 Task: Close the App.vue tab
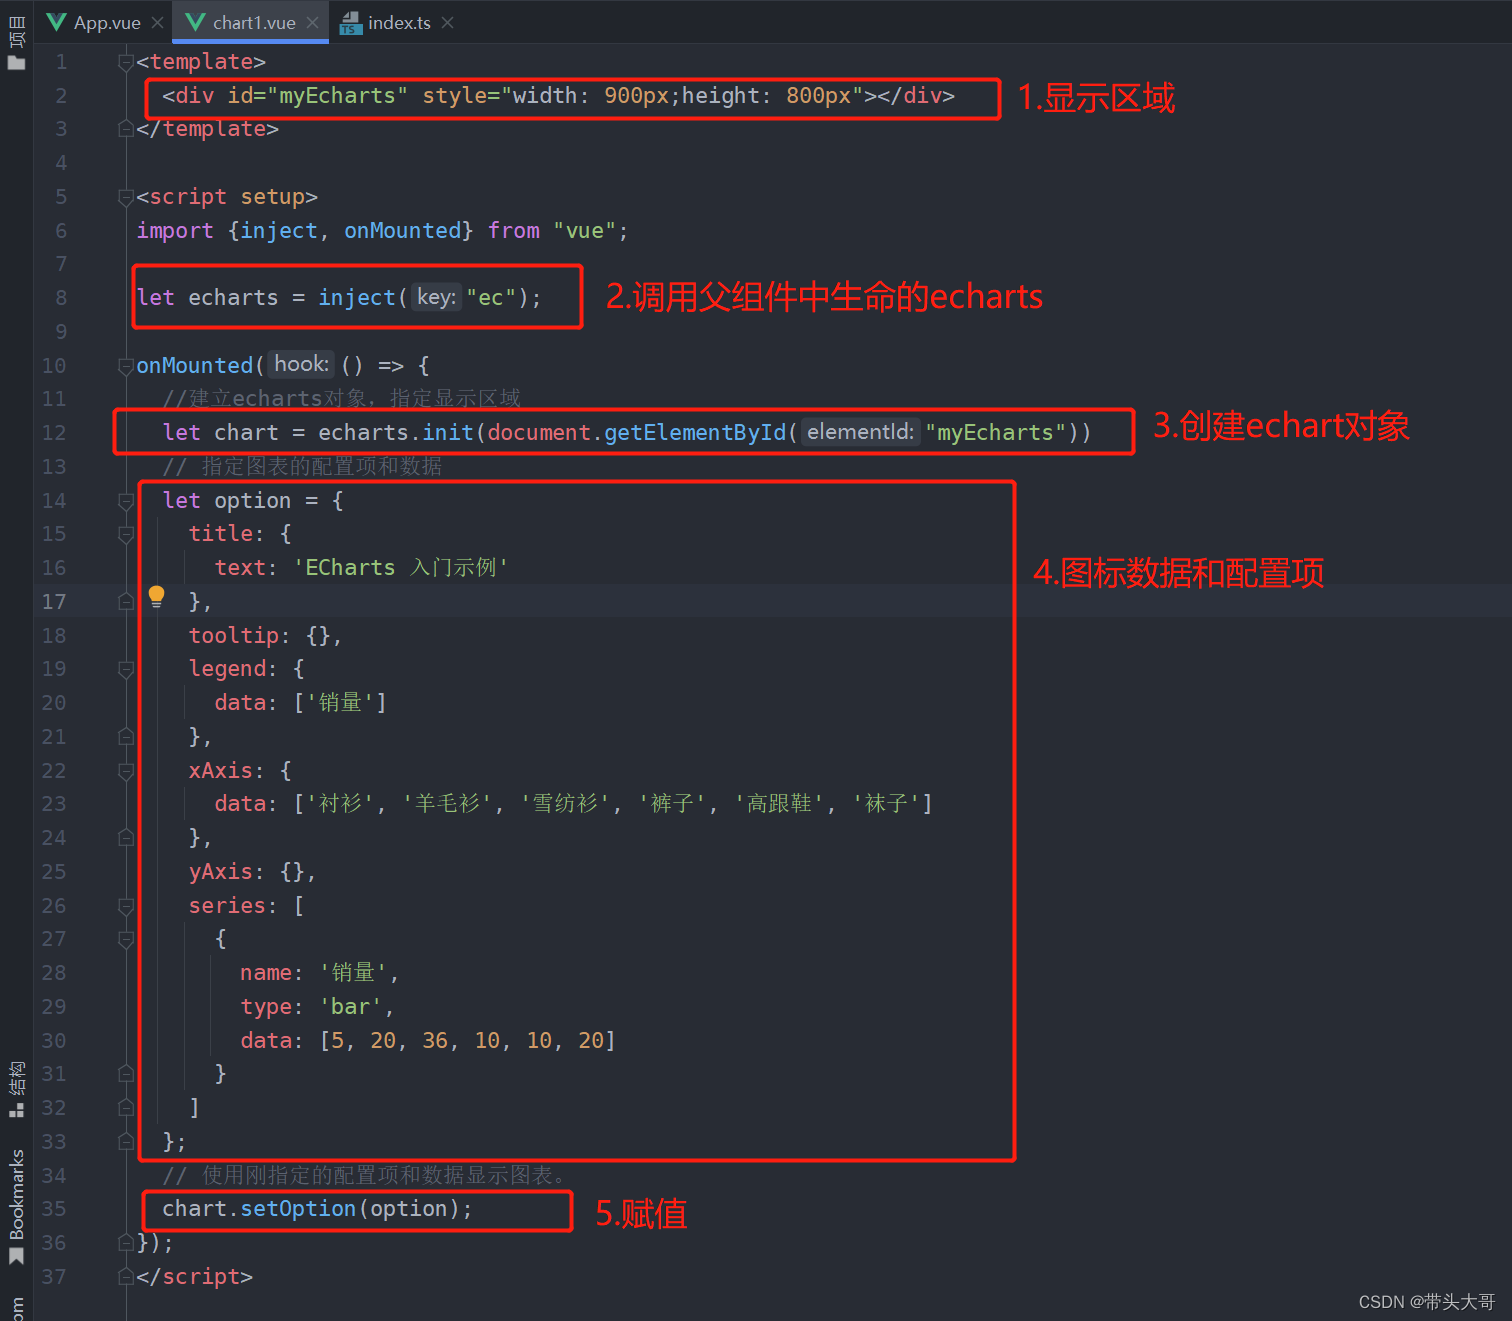[157, 22]
